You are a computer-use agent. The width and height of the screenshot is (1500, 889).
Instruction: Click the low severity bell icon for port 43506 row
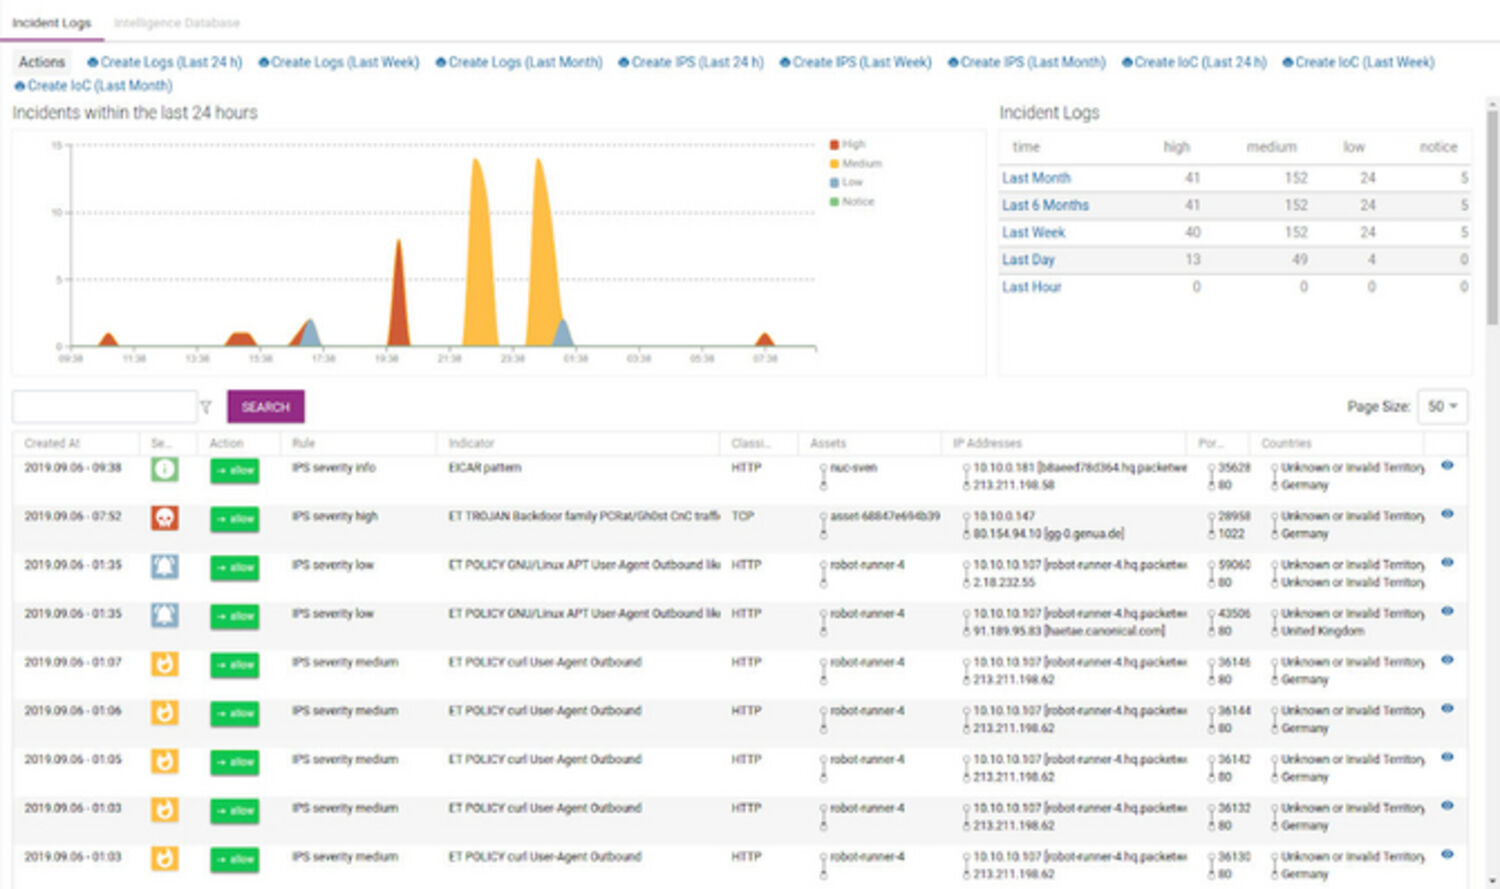pos(165,615)
